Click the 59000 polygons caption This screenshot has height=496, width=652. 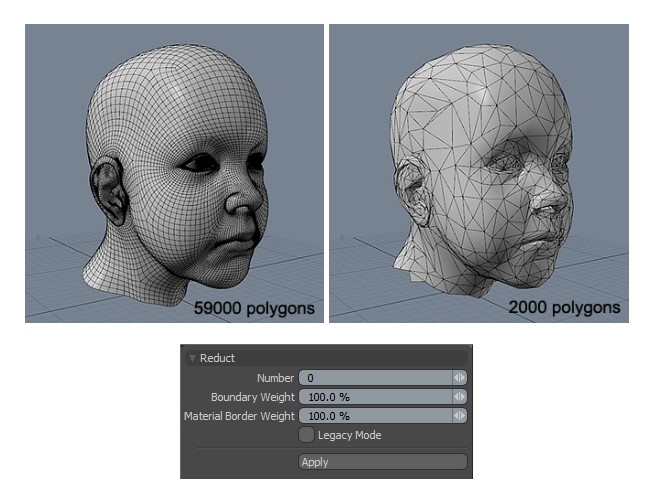254,307
